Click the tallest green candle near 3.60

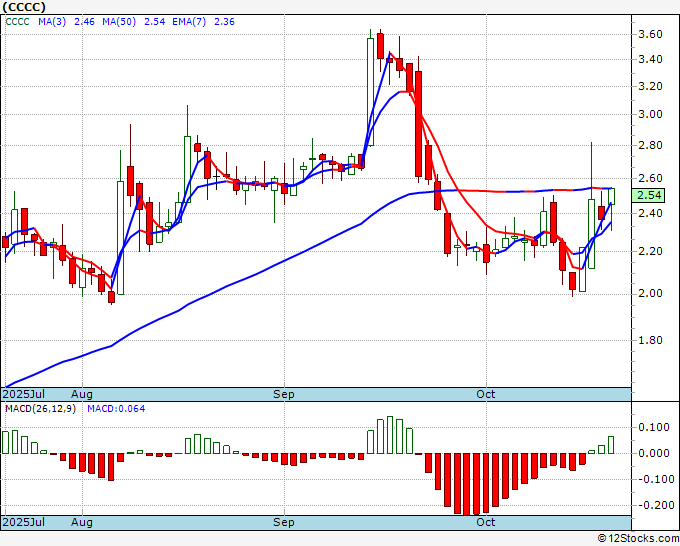point(370,92)
